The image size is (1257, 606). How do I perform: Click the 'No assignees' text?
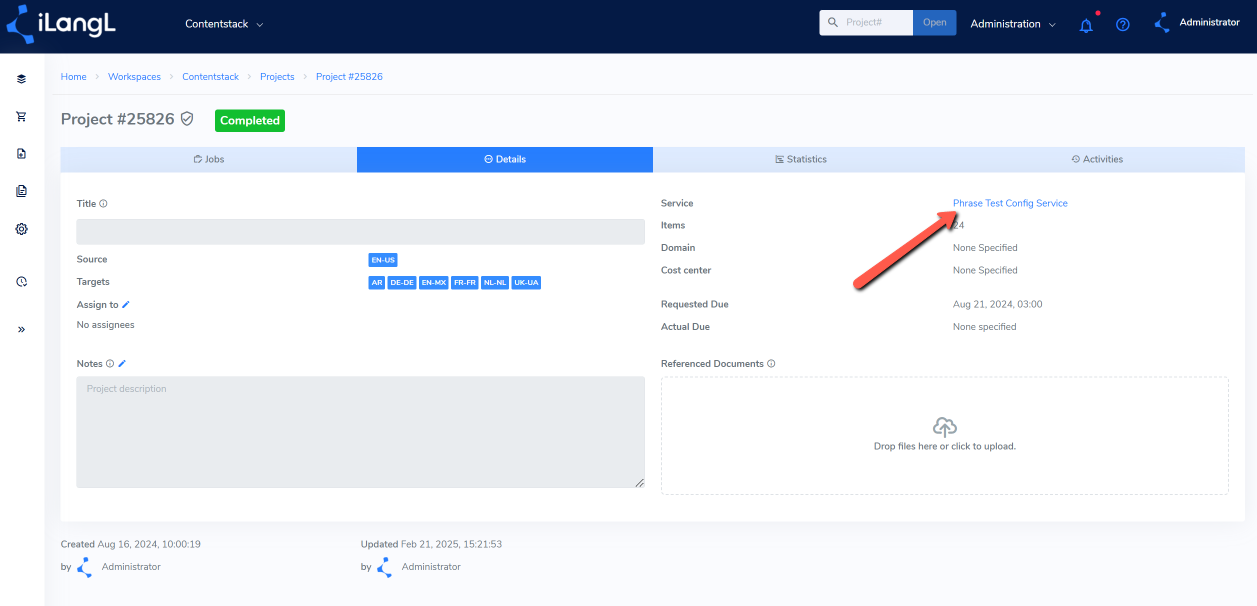click(105, 325)
